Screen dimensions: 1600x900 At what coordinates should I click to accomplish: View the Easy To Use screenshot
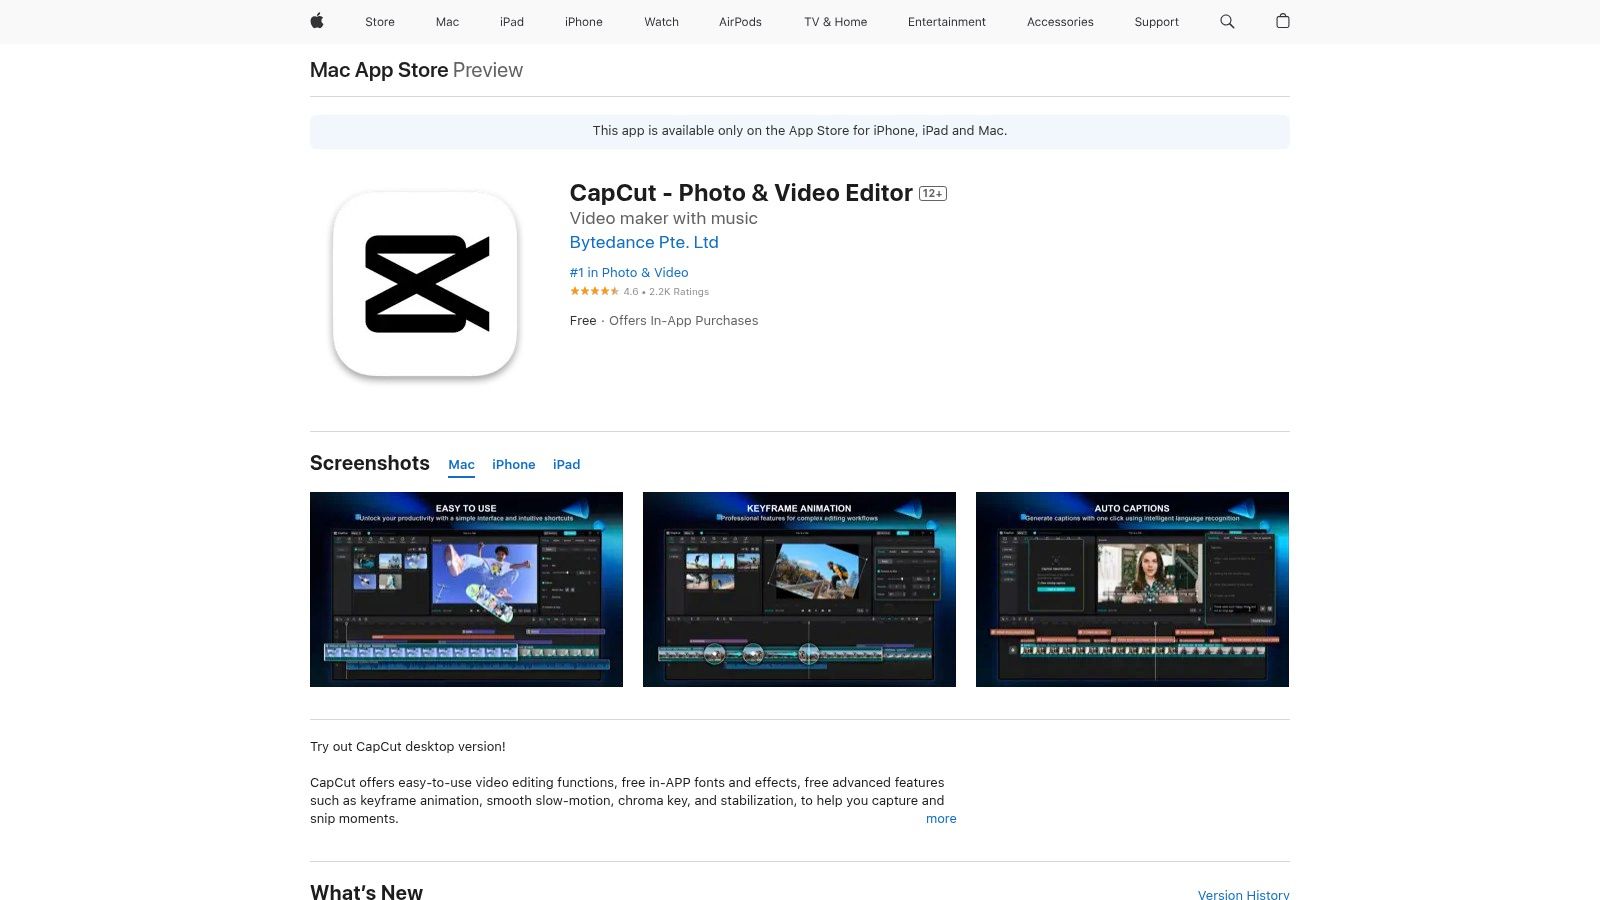pyautogui.click(x=466, y=589)
